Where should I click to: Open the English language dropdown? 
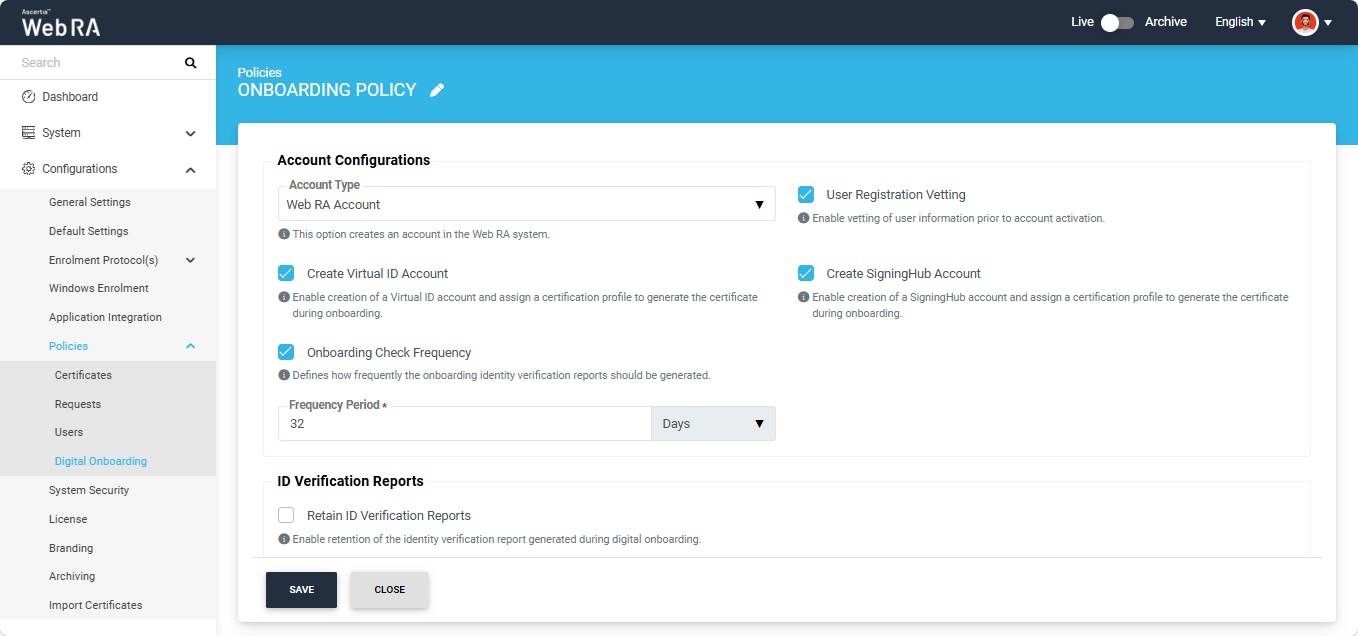1240,22
